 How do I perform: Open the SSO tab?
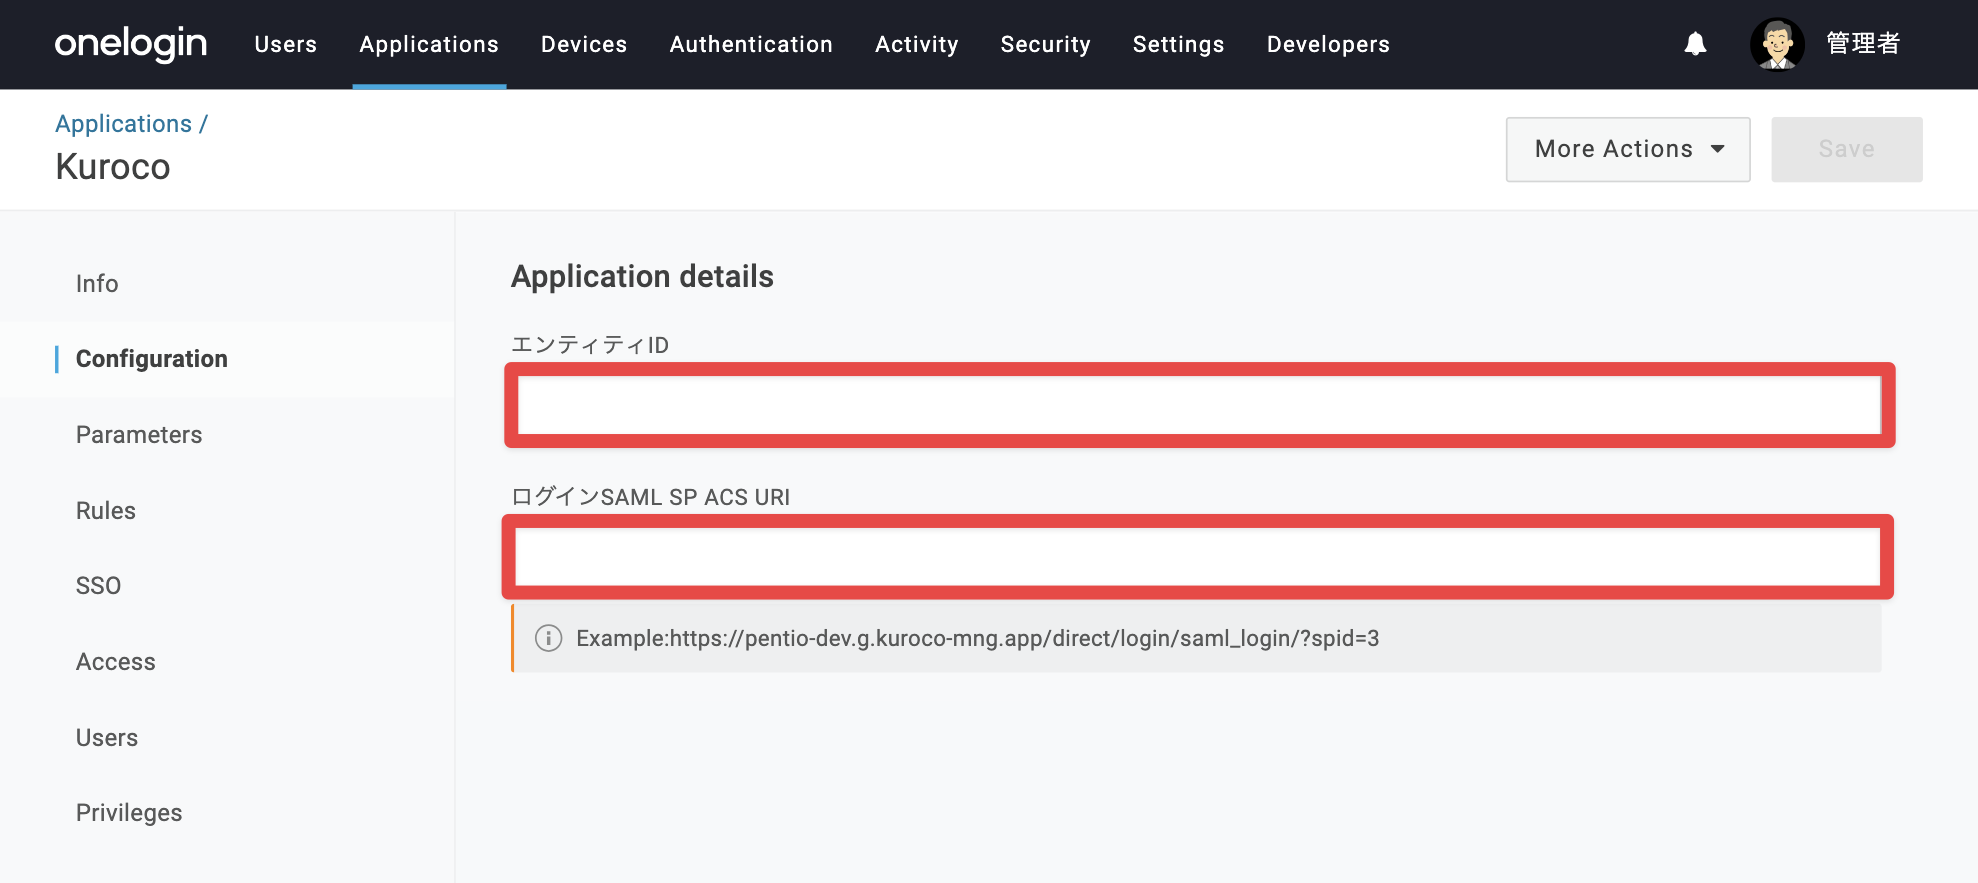(x=98, y=586)
